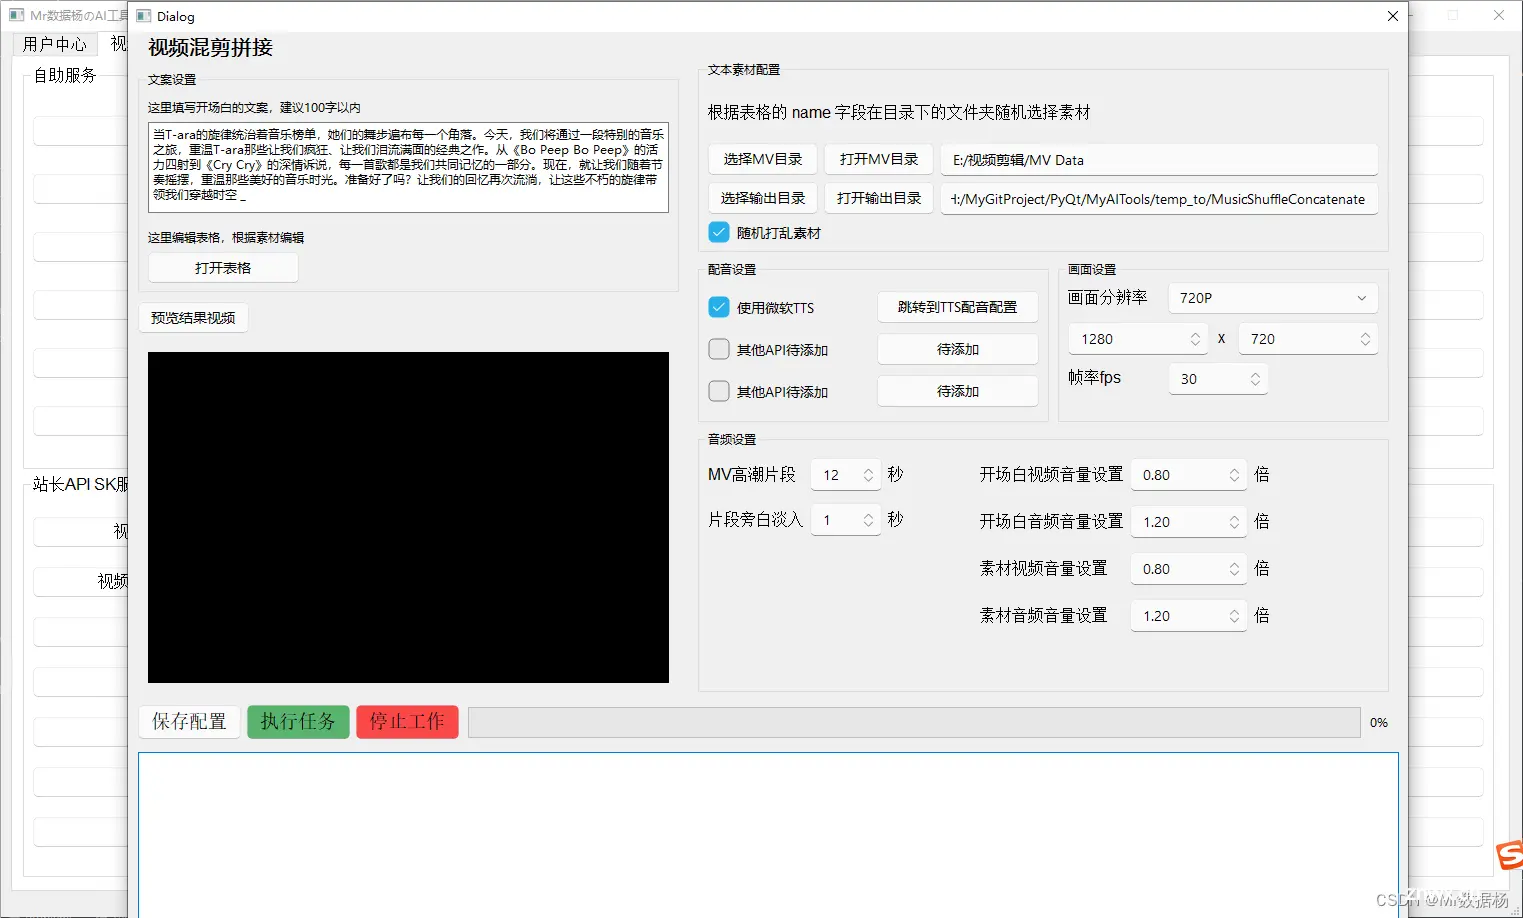Adjust the 帧率fps stepper arrows
Screen dimensions: 1523x918
point(1255,379)
